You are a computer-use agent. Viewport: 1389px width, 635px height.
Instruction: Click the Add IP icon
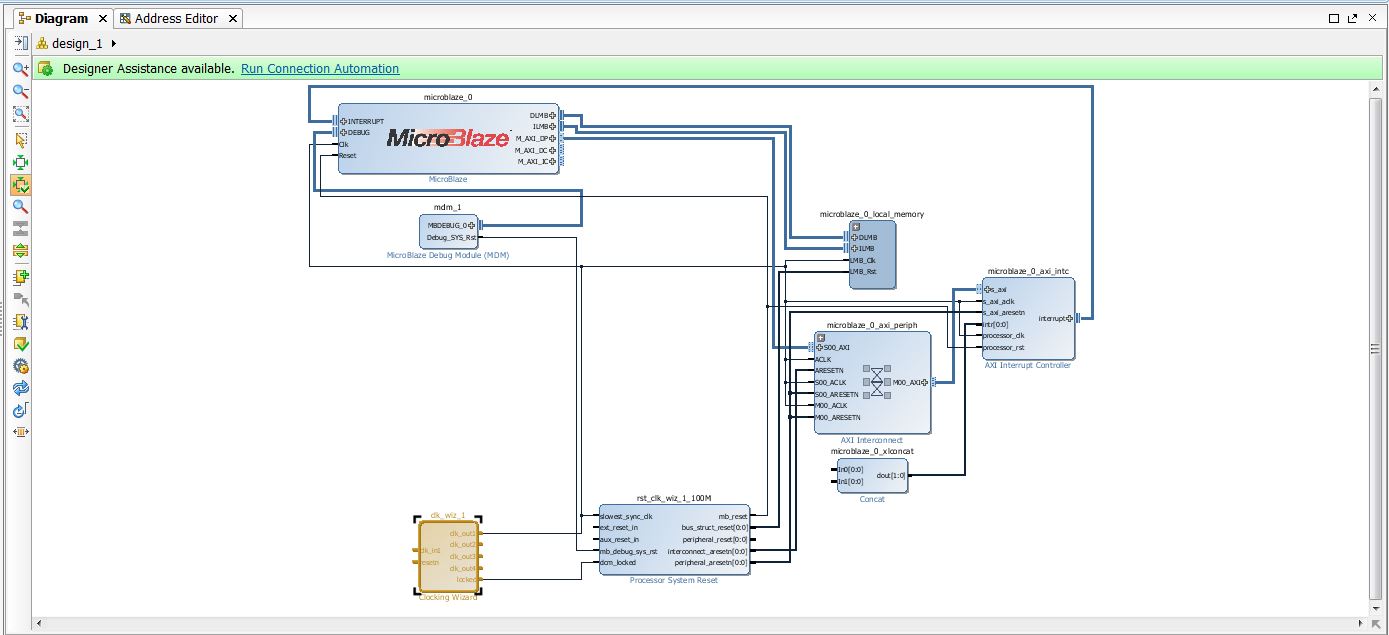coord(20,277)
